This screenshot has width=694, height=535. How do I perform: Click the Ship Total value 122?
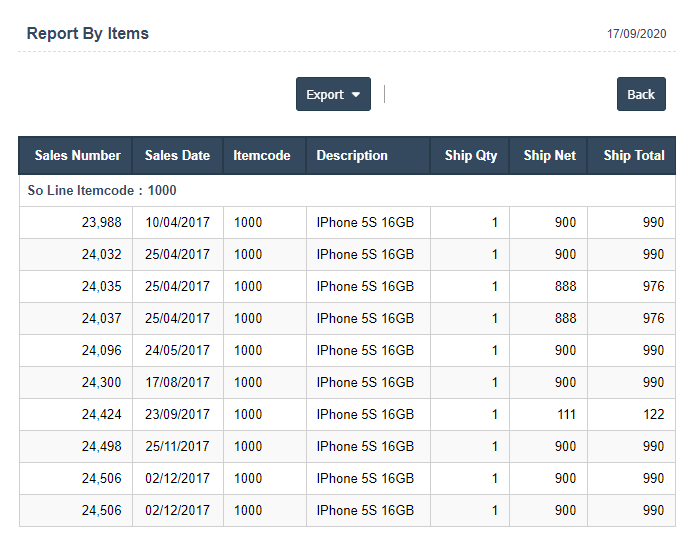[x=652, y=414]
